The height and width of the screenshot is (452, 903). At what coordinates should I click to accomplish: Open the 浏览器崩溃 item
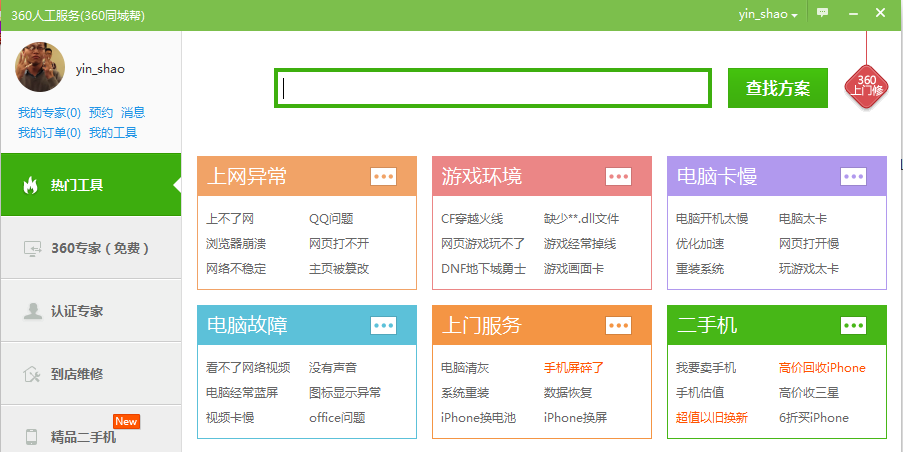tap(236, 244)
